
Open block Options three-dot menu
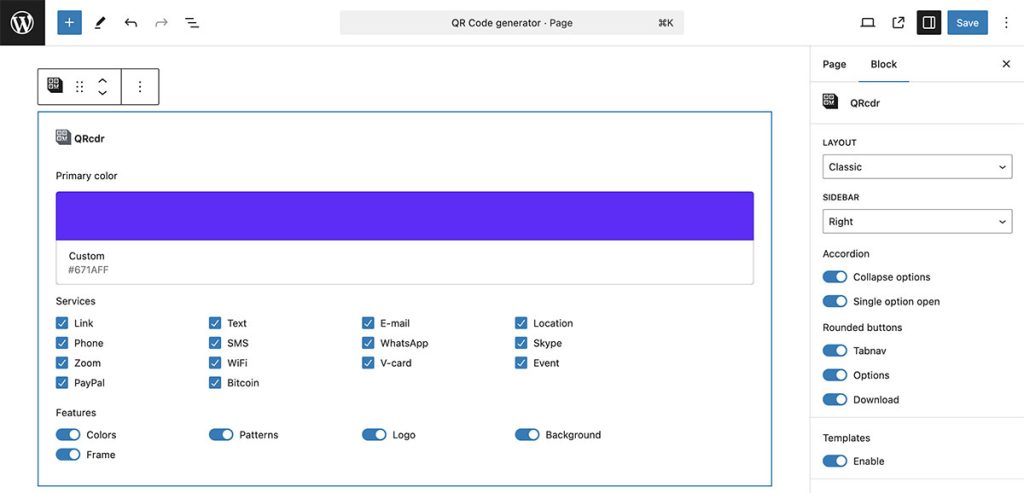pyautogui.click(x=140, y=87)
